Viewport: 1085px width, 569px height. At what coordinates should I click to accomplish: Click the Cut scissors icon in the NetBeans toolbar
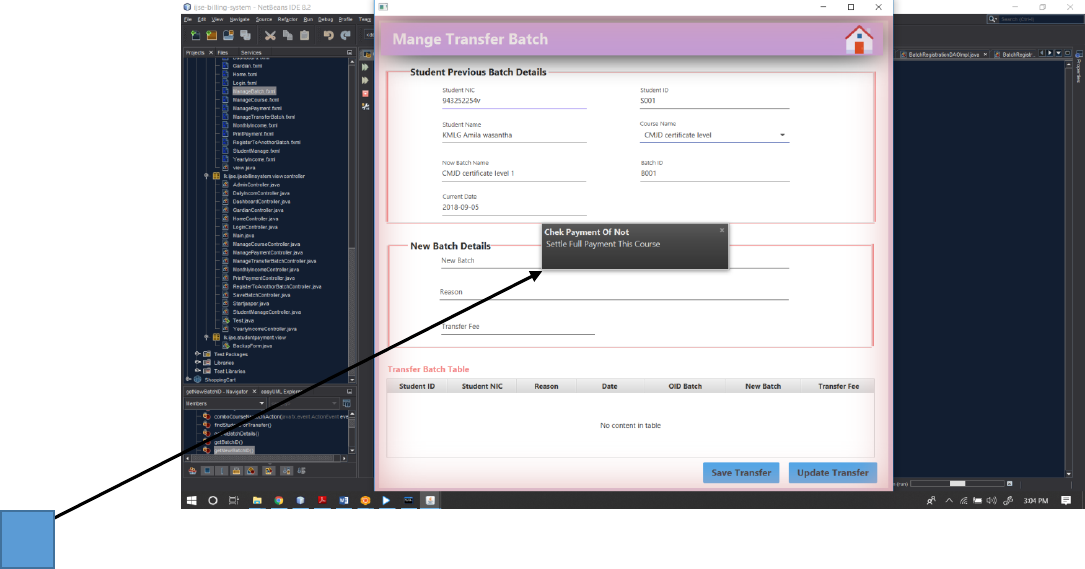[x=270, y=35]
